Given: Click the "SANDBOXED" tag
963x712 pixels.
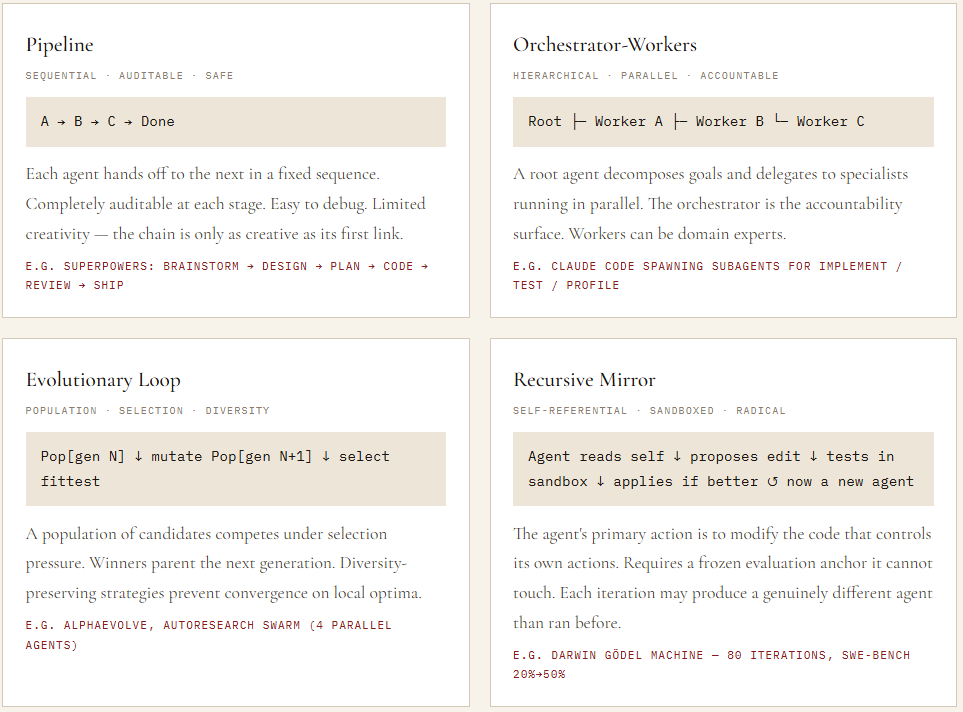Looking at the screenshot, I should (x=682, y=410).
